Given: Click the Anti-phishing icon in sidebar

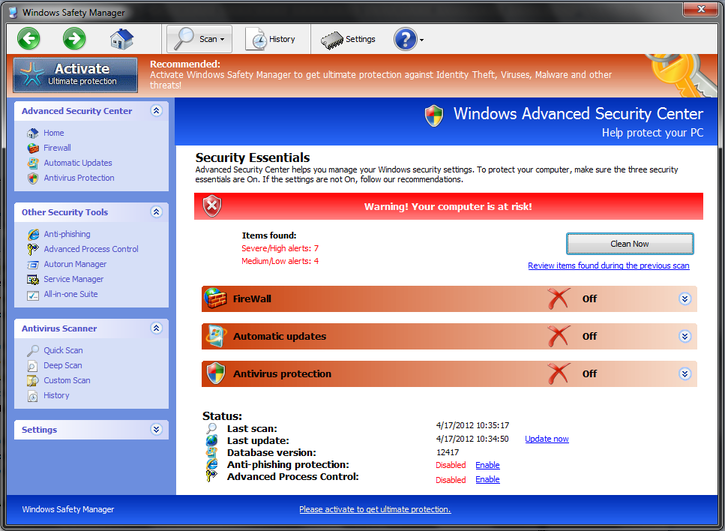Looking at the screenshot, I should click(33, 234).
